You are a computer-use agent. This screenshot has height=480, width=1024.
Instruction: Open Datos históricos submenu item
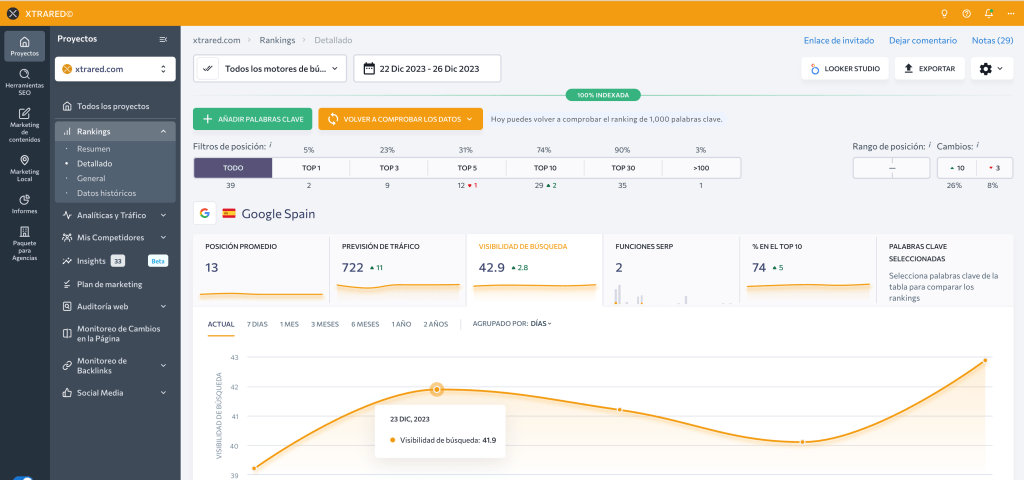106,193
